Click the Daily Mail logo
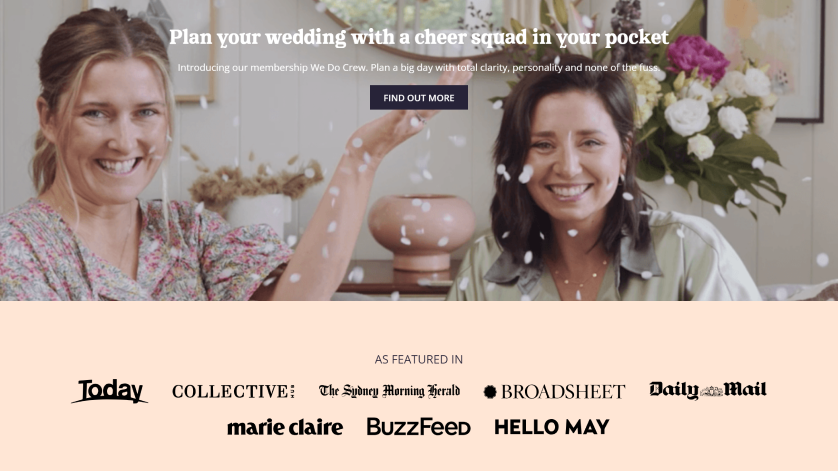 (x=708, y=390)
